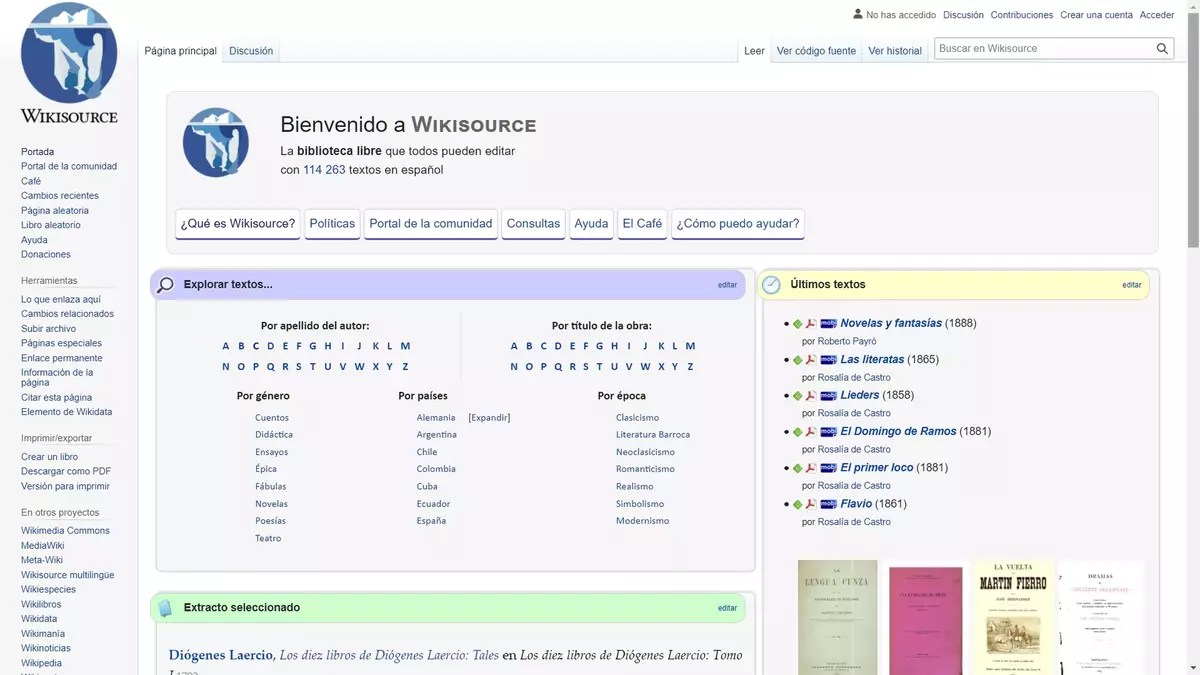Open 'Página aleatoria' in the sidebar
This screenshot has height=675, width=1200.
[x=55, y=211]
